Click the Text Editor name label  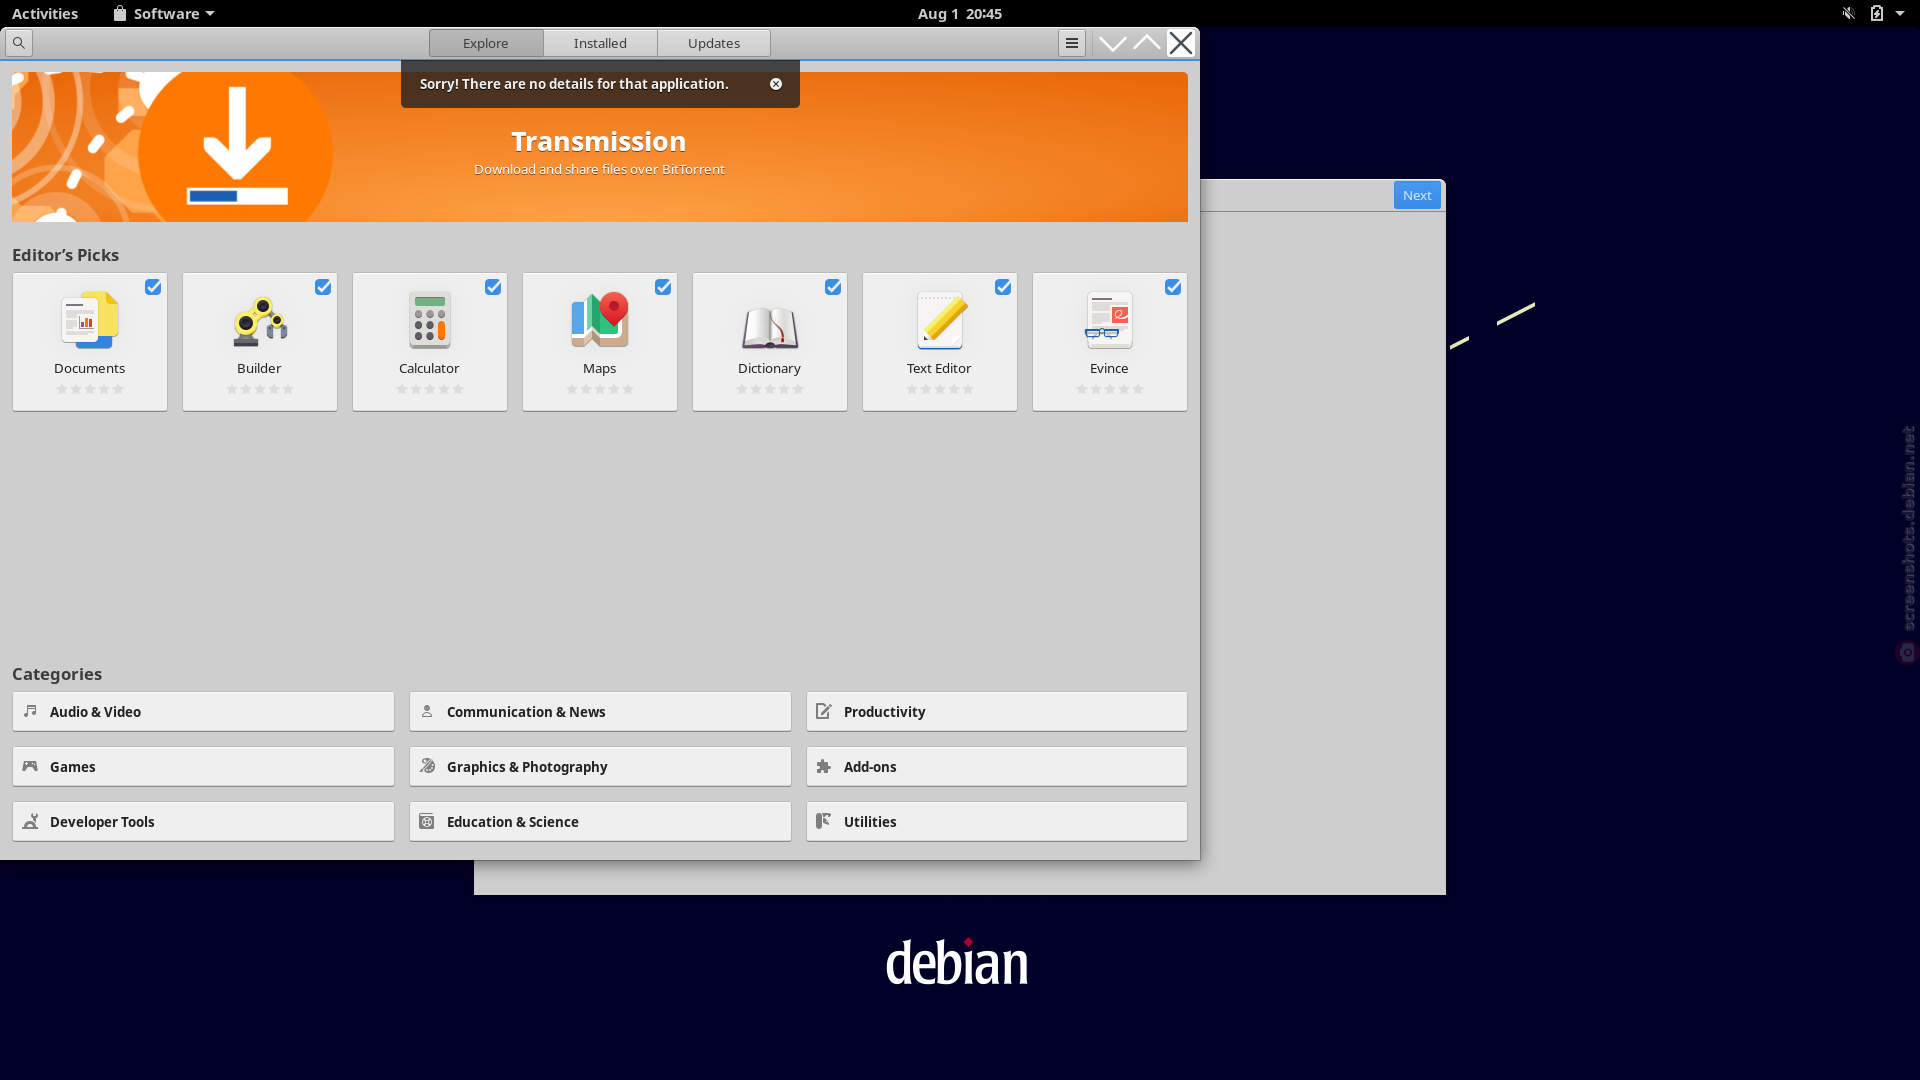pyautogui.click(x=939, y=368)
